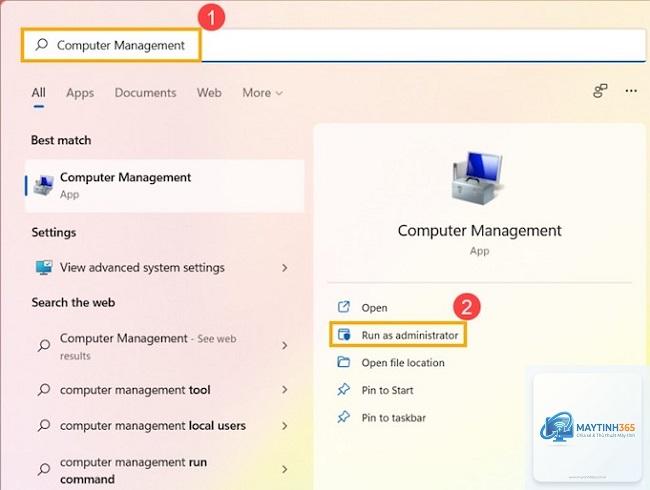Viewport: 650px width, 490px height.
Task: Select Computer Management best match result
Action: [165, 186]
